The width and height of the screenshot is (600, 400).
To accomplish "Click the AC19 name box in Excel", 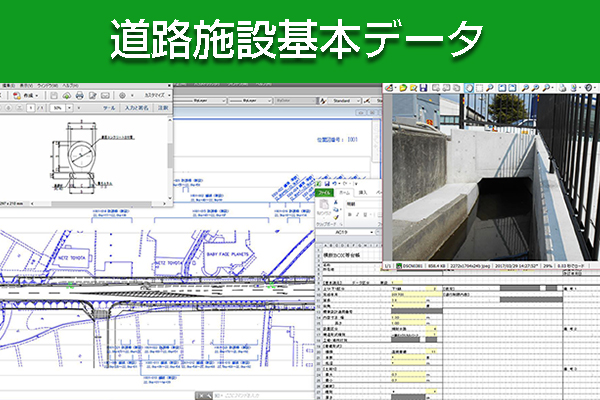I will click(x=342, y=232).
